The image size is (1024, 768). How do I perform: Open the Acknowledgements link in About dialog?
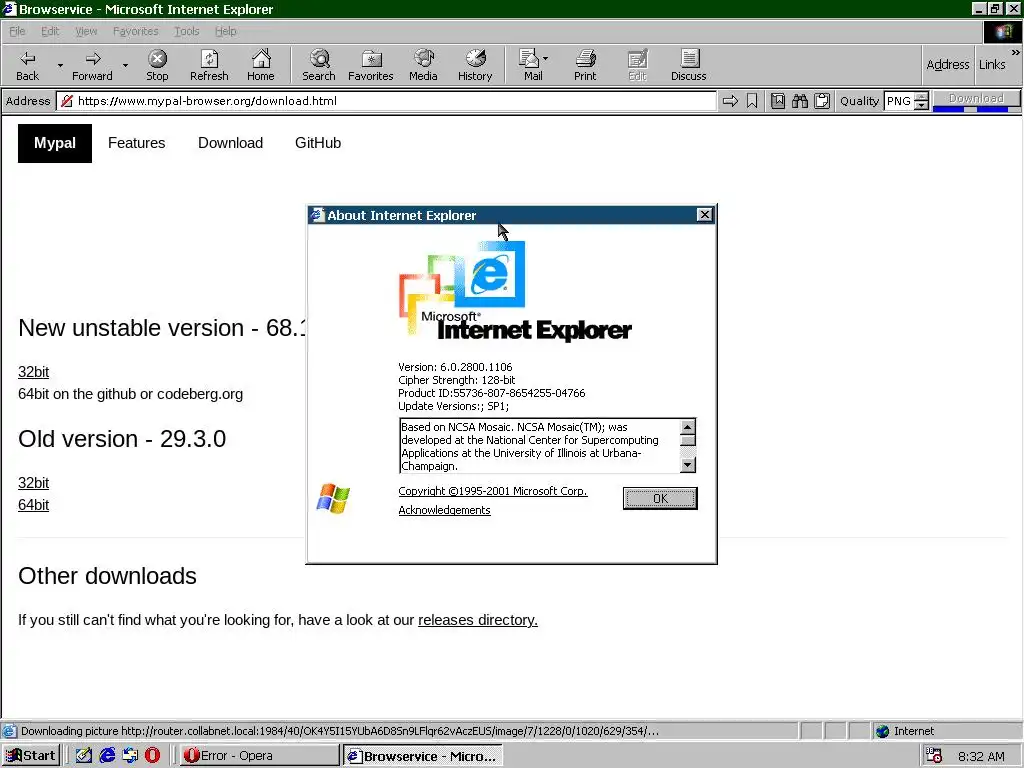coord(444,510)
